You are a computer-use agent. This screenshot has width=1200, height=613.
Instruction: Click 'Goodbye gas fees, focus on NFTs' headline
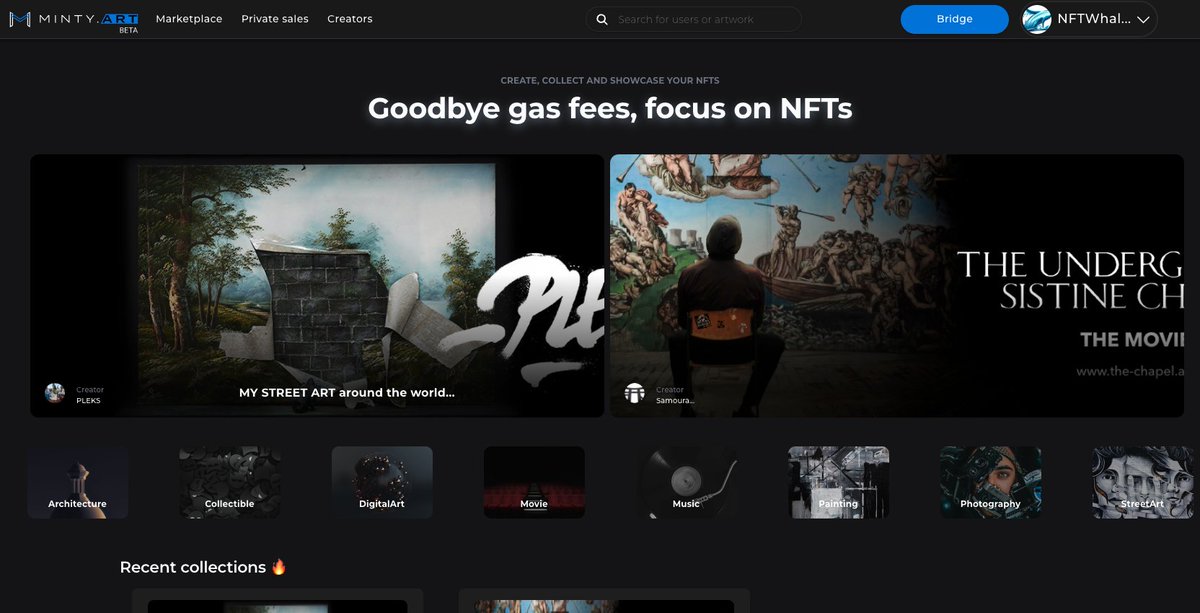[x=610, y=107]
